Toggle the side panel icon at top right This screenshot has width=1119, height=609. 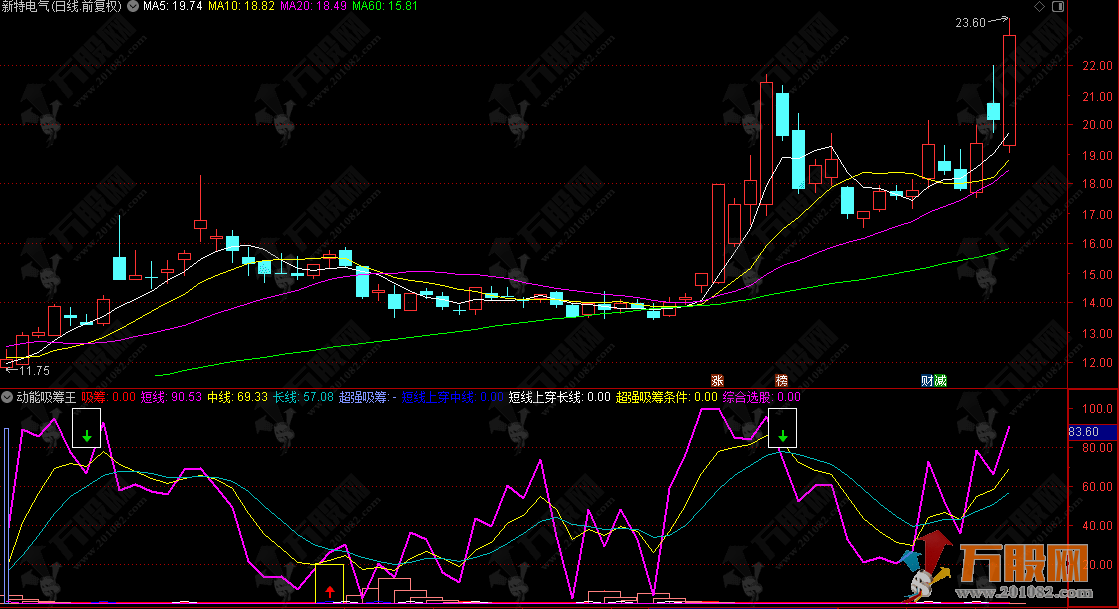tap(1056, 6)
